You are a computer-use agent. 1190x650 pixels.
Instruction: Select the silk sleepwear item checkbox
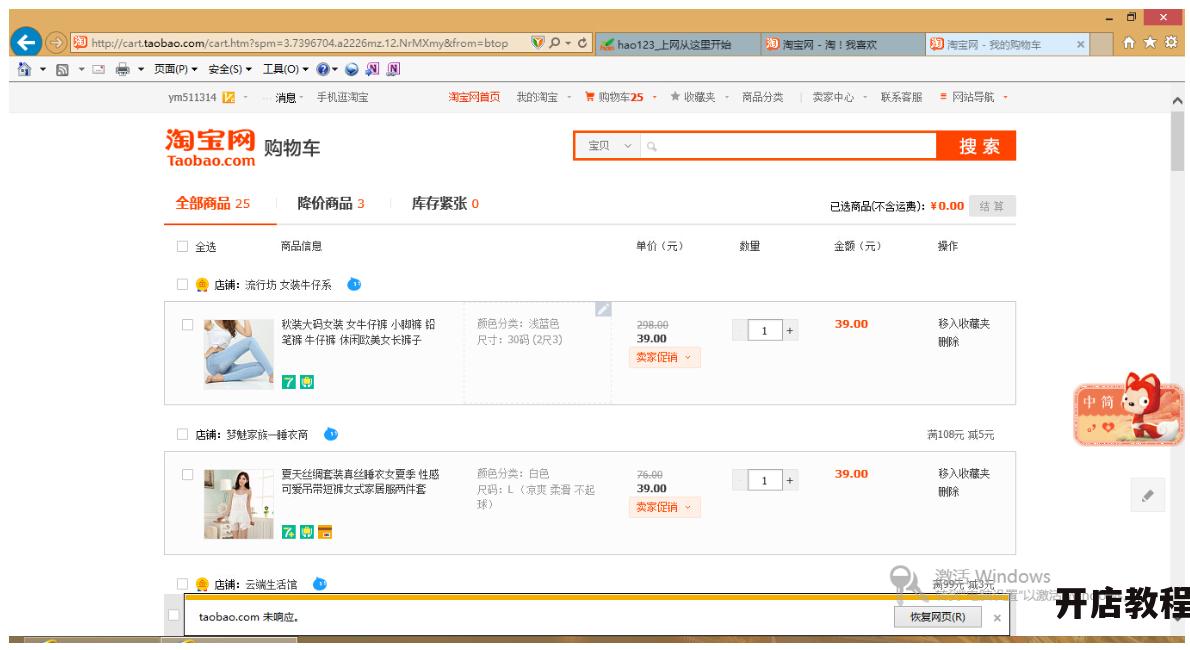187,475
